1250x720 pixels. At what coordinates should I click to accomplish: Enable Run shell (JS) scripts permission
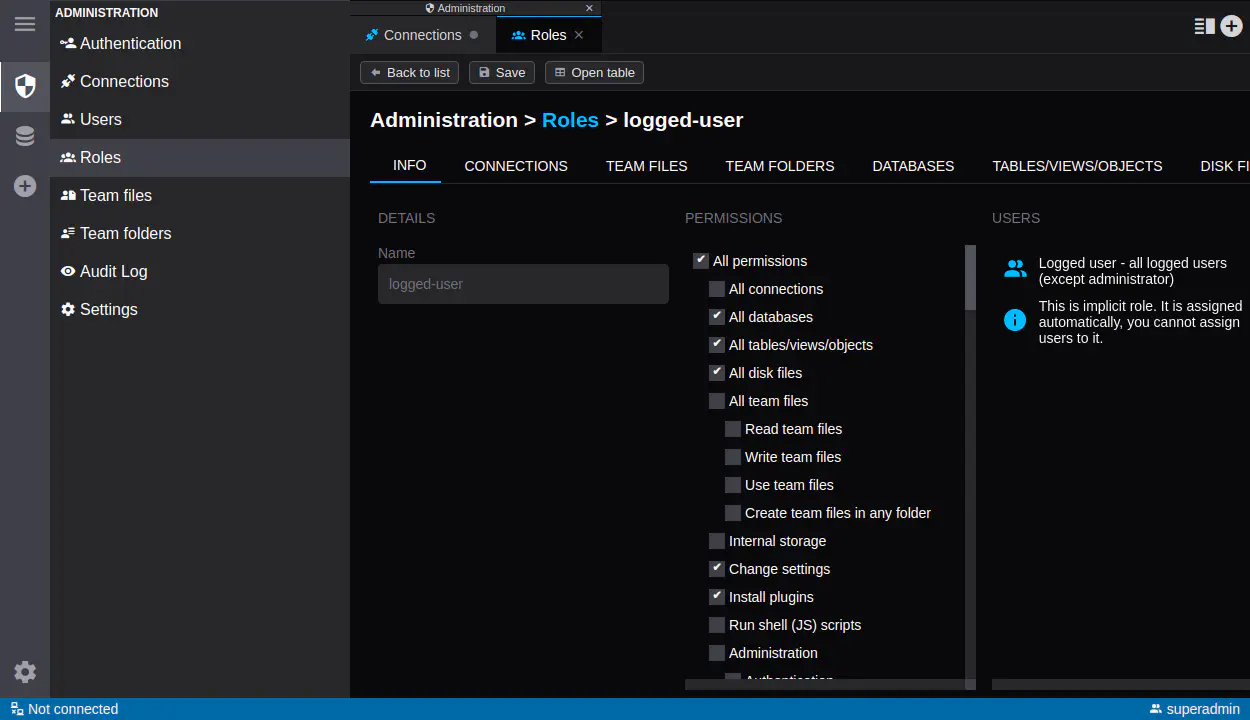pos(717,625)
